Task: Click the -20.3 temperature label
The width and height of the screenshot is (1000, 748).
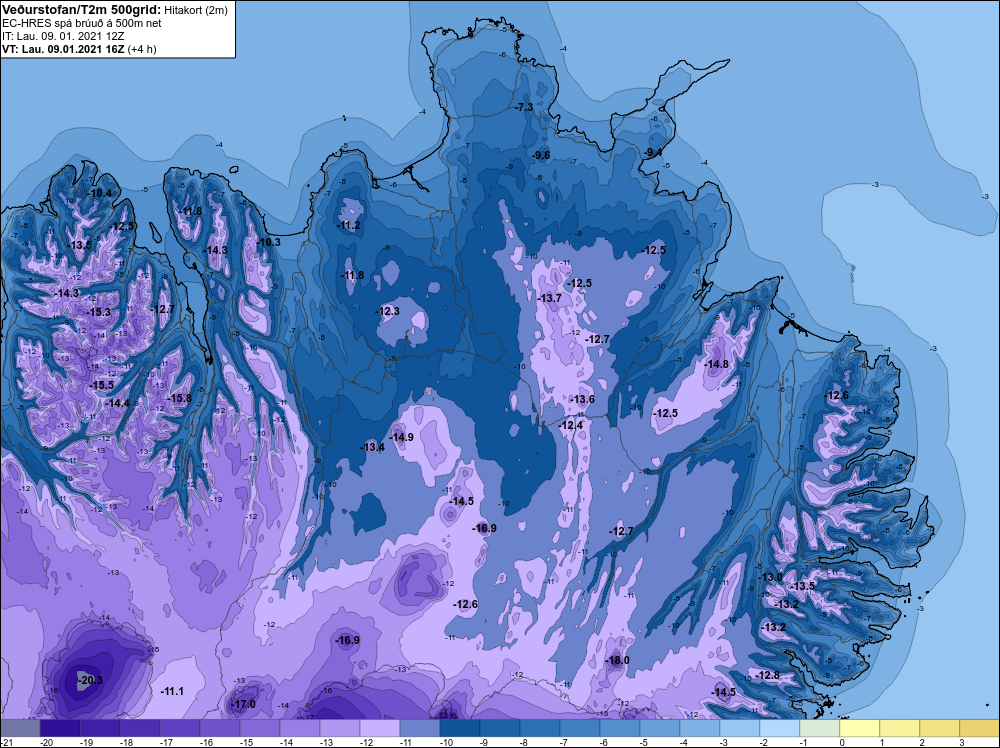Action: pos(90,680)
